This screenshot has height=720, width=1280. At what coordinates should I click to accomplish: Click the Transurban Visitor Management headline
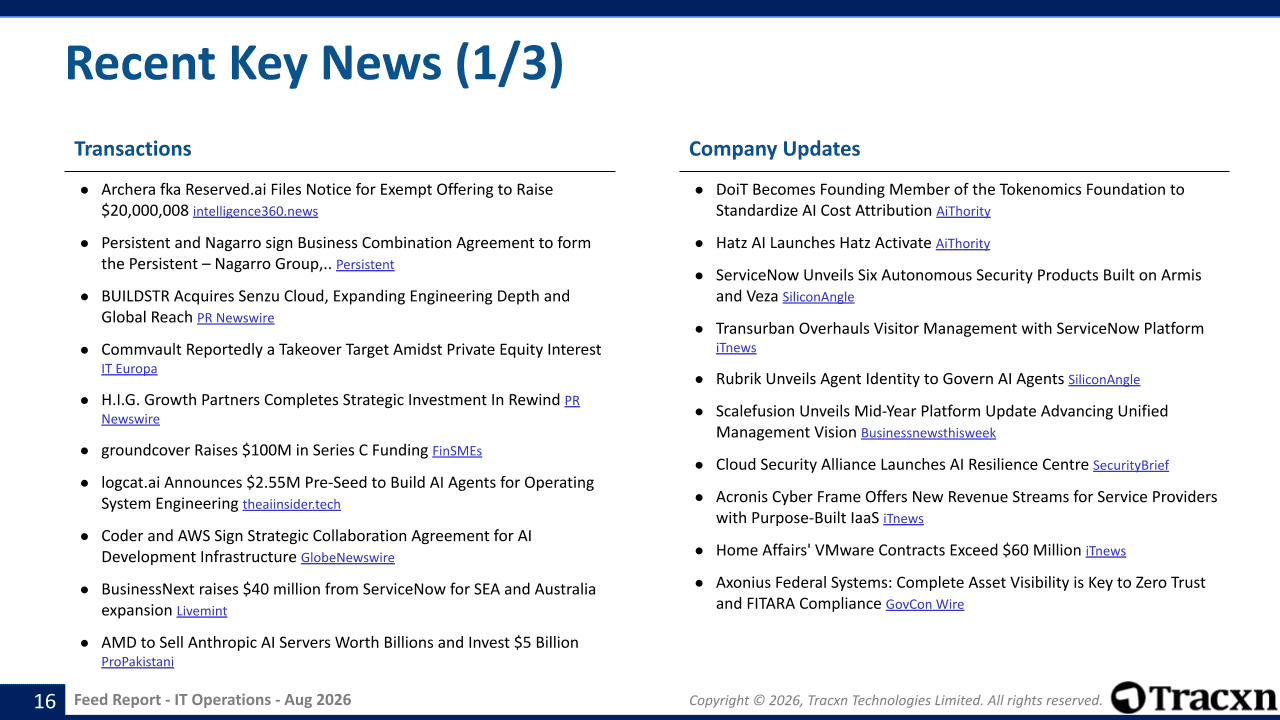(x=960, y=329)
